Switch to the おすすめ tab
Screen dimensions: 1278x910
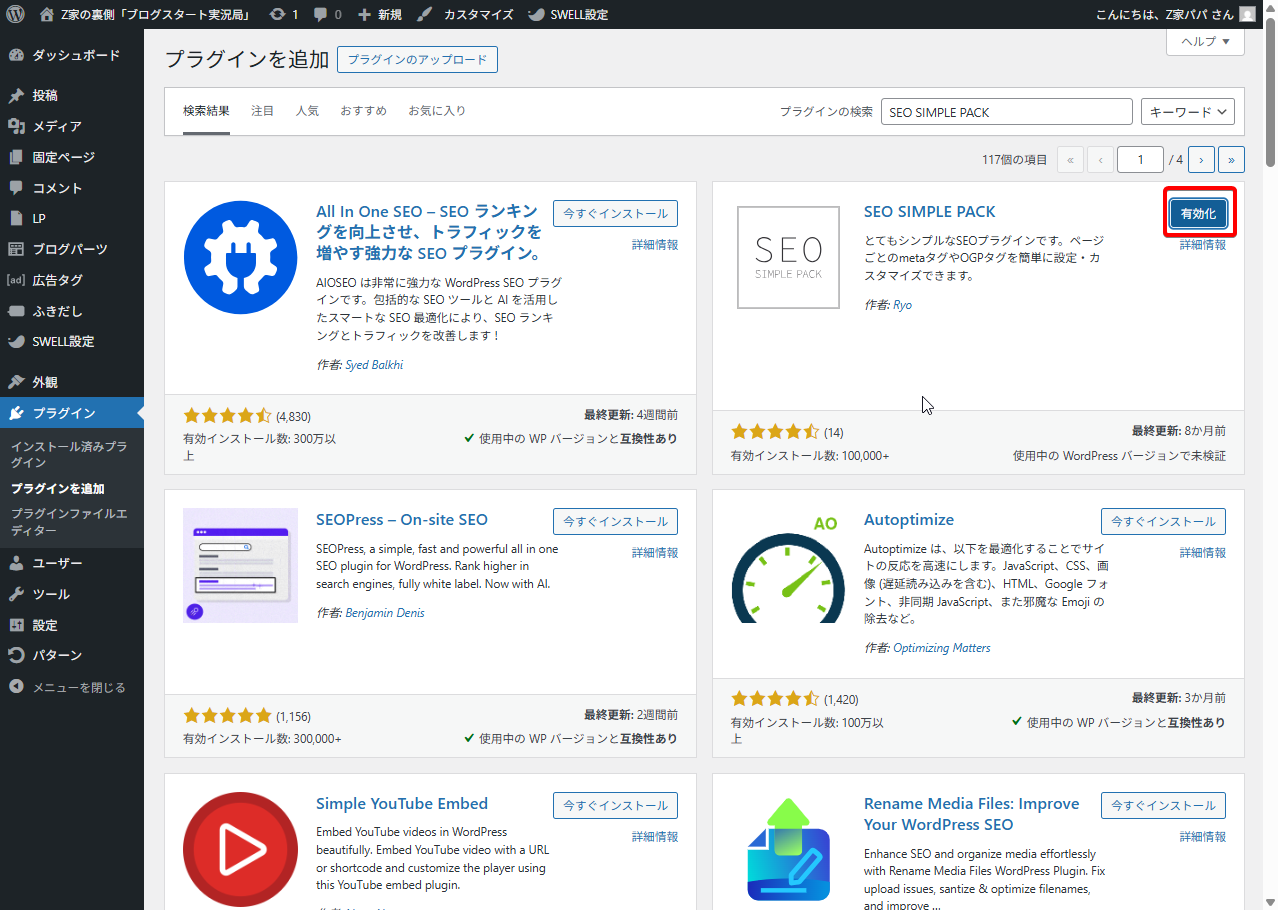363,111
